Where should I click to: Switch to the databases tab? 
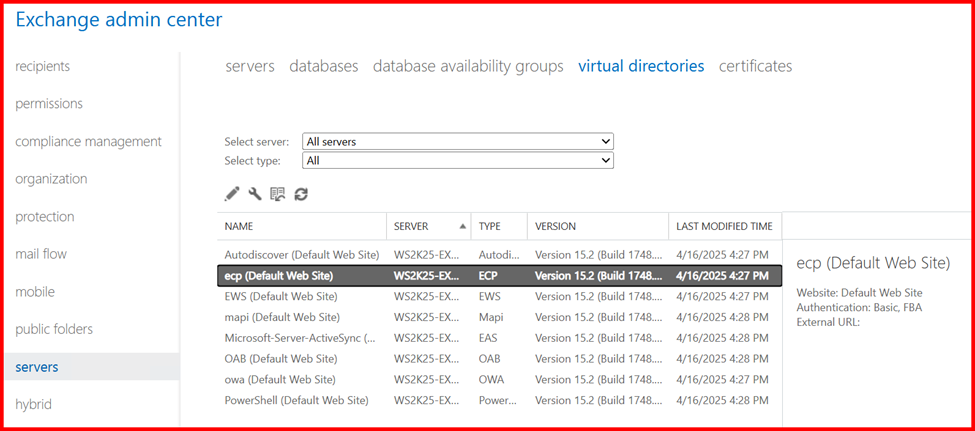323,66
